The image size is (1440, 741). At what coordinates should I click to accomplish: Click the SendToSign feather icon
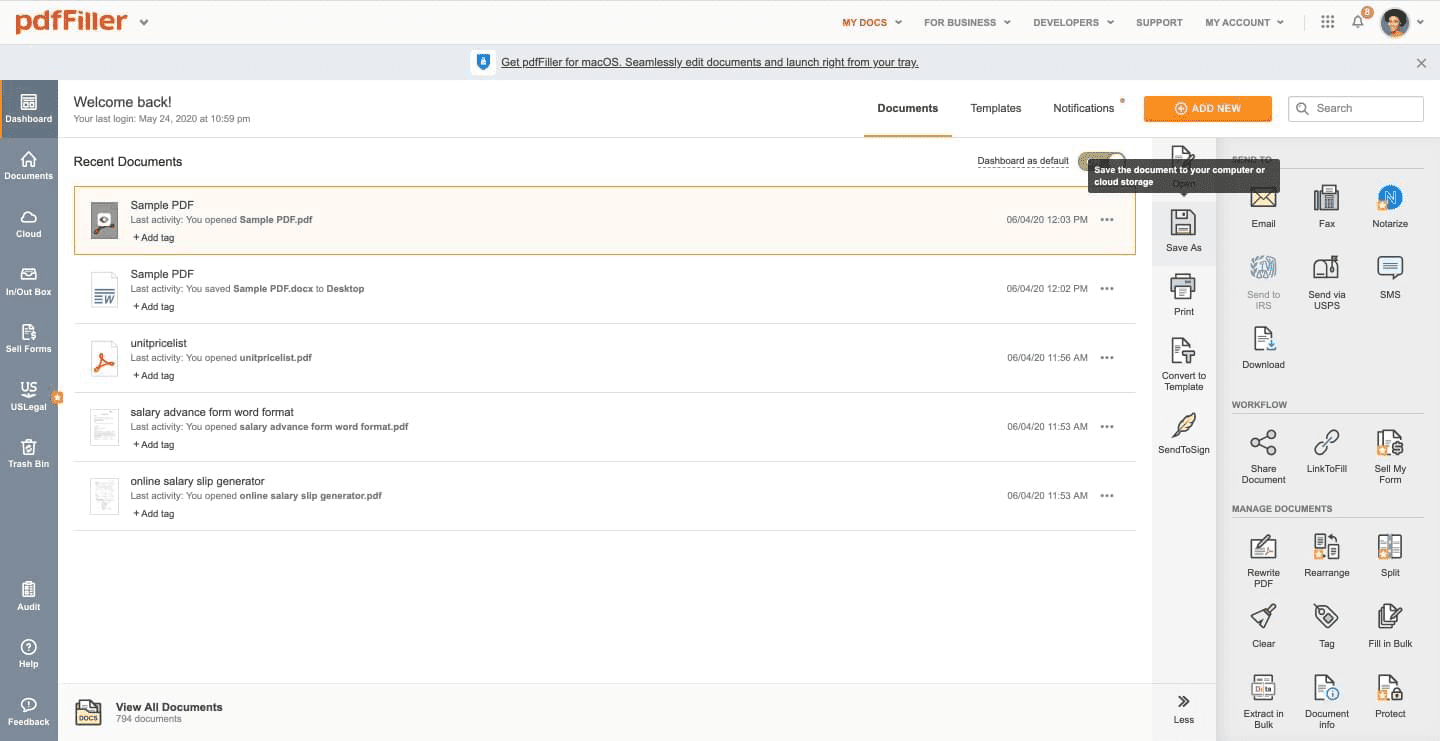tap(1183, 425)
